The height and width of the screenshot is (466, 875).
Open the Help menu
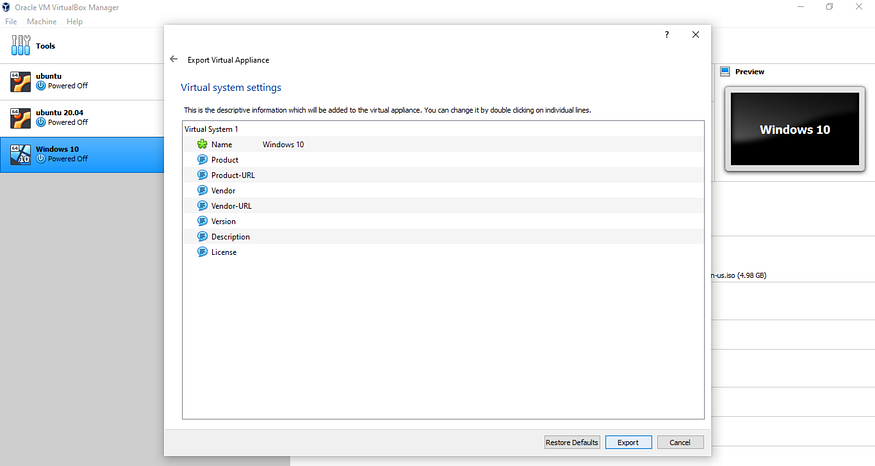click(74, 21)
